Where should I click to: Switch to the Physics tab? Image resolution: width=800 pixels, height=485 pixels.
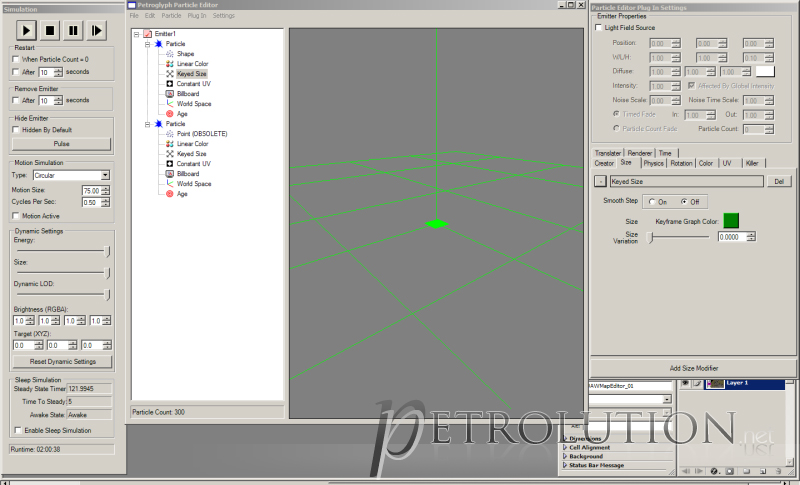[654, 163]
